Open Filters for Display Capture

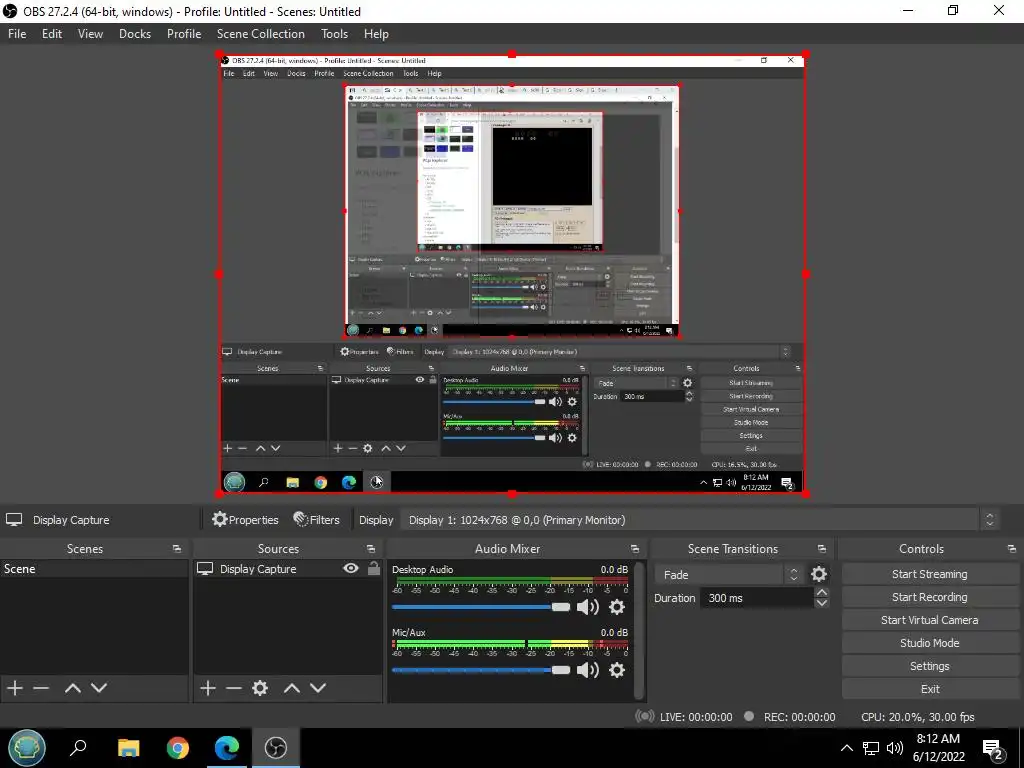coord(317,520)
